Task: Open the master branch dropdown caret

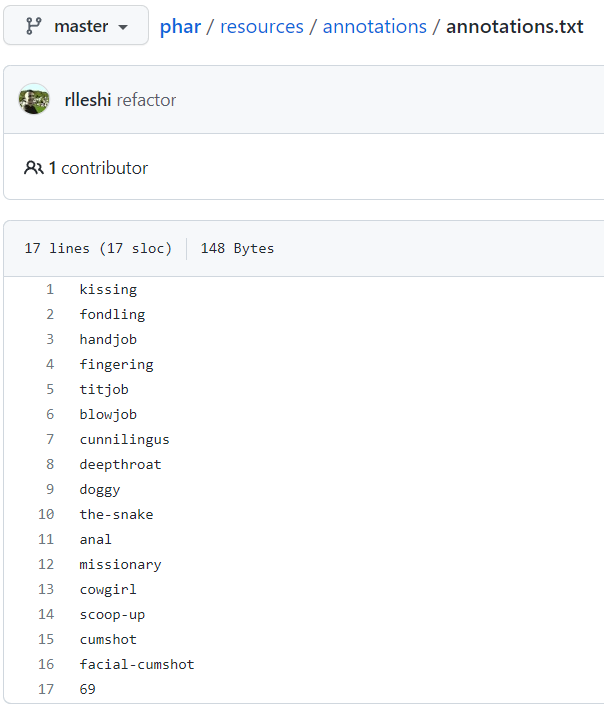Action: click(123, 27)
